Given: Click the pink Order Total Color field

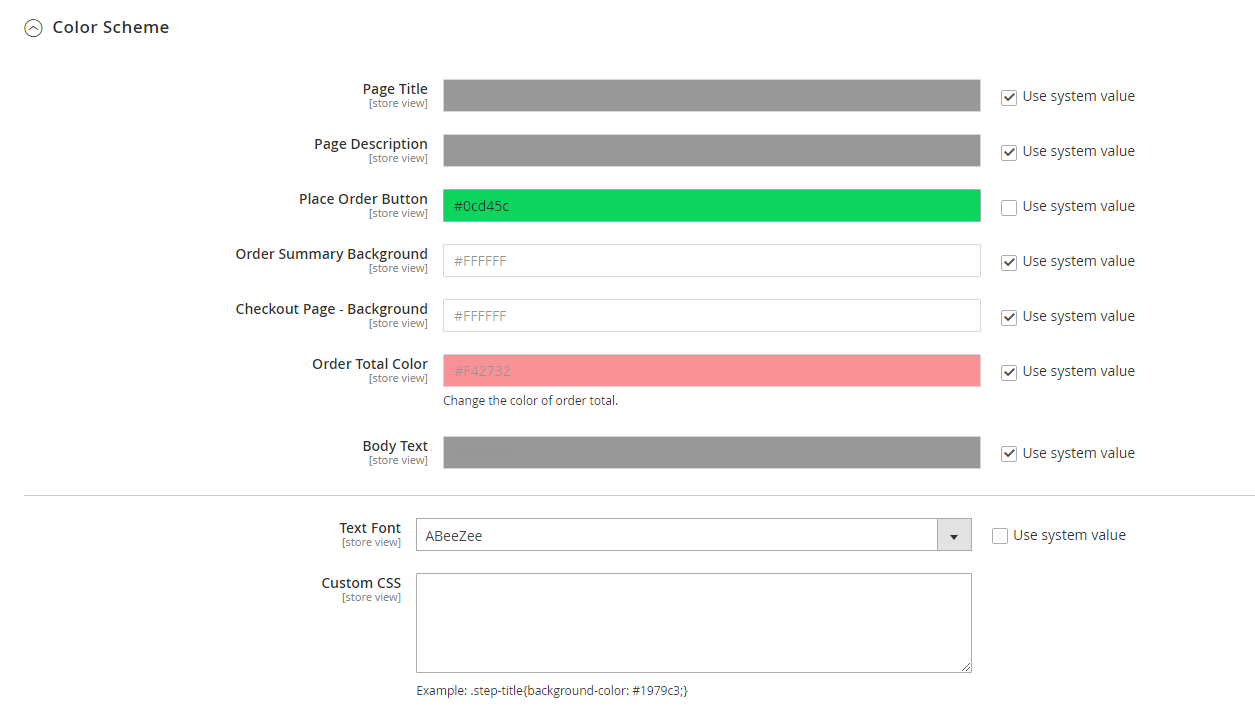Looking at the screenshot, I should pos(711,371).
